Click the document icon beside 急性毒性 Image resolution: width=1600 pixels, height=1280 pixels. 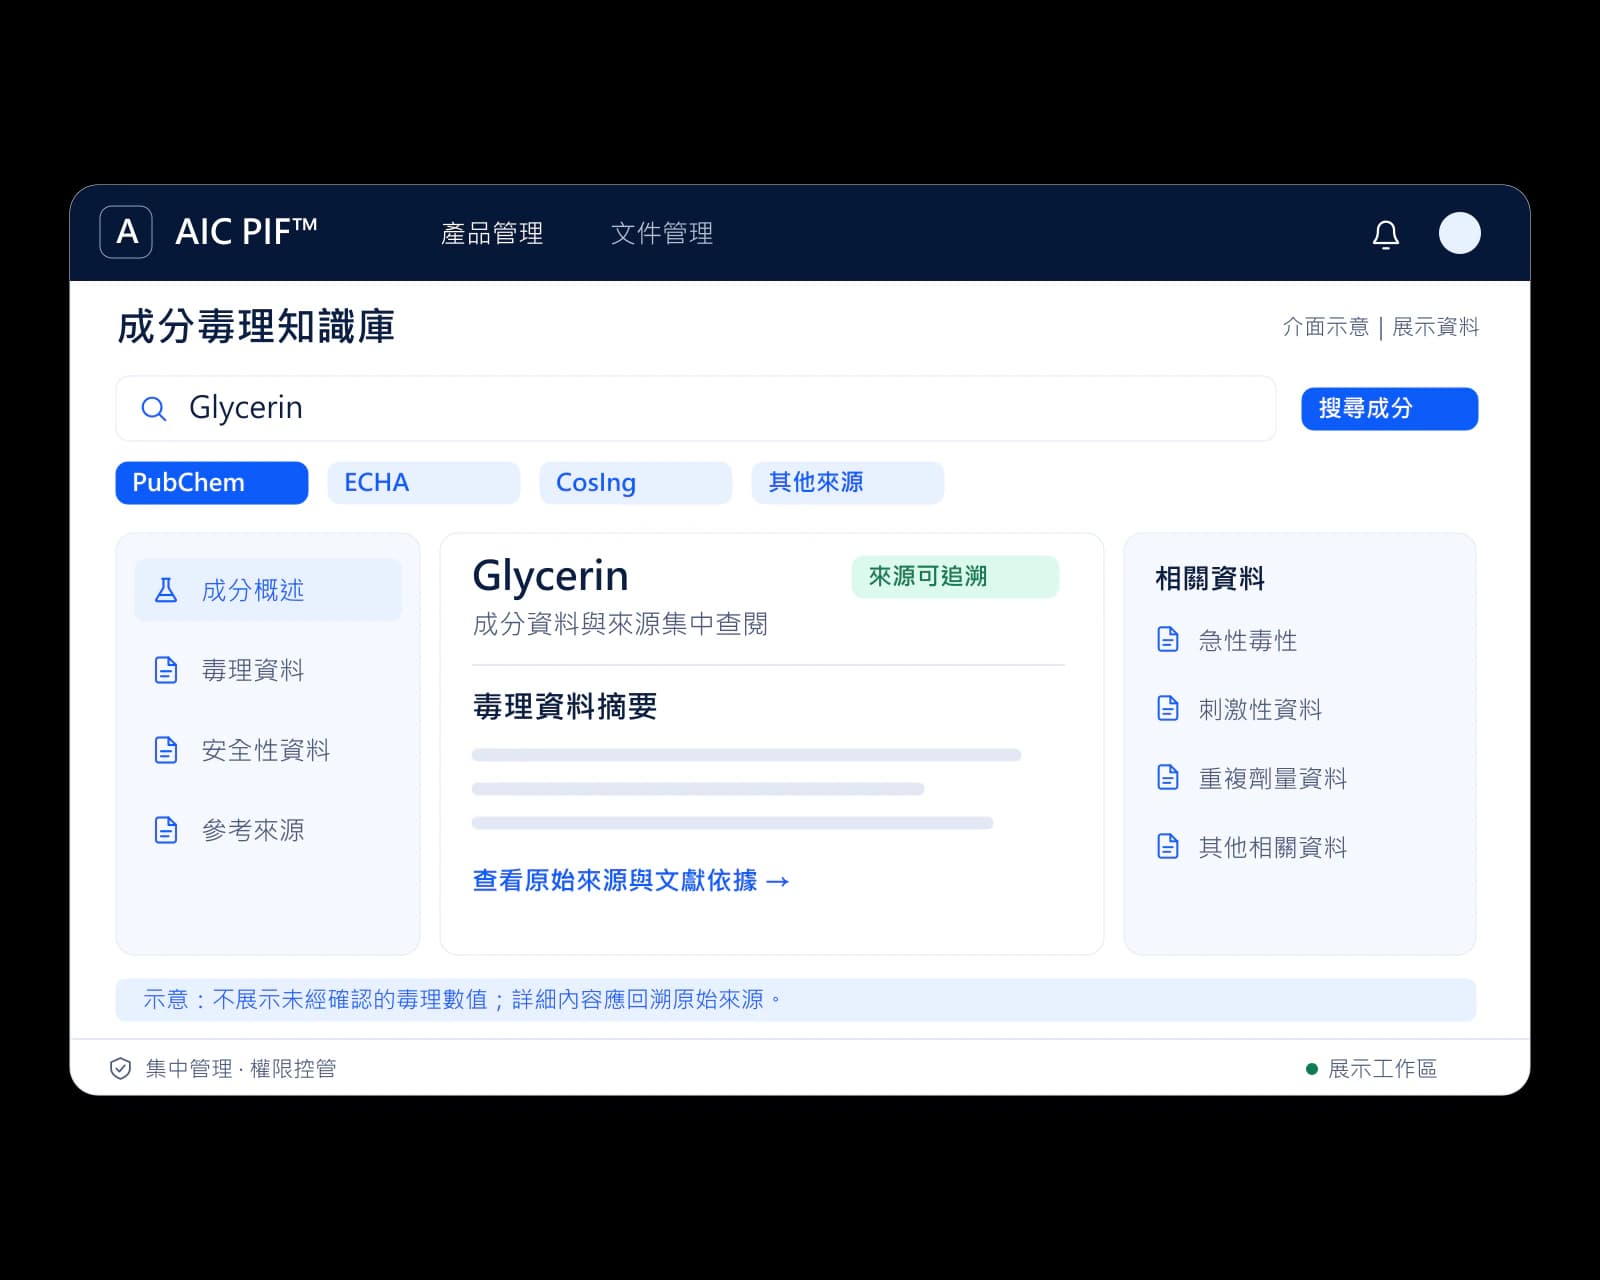coord(1168,639)
